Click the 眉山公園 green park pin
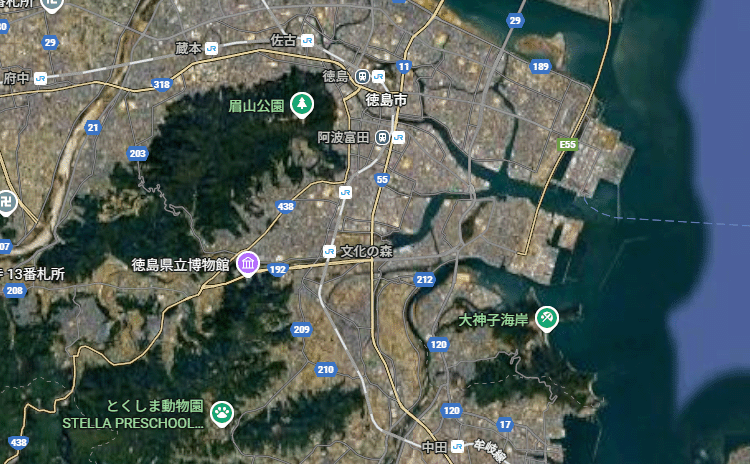The height and width of the screenshot is (464, 750). (x=302, y=104)
